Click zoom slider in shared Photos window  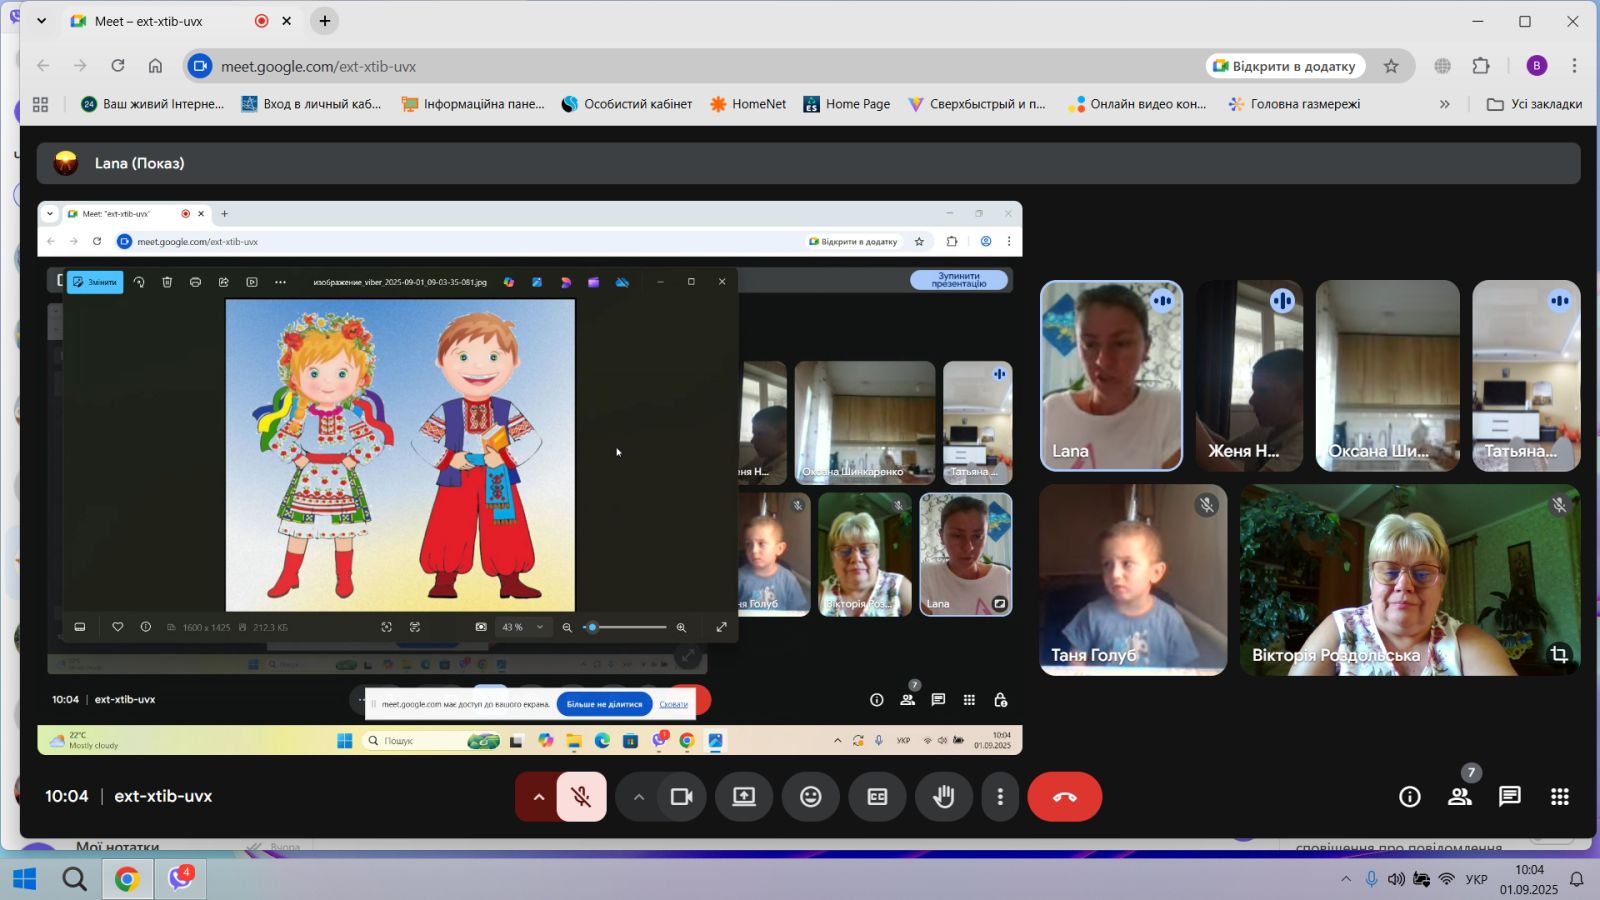tap(626, 627)
